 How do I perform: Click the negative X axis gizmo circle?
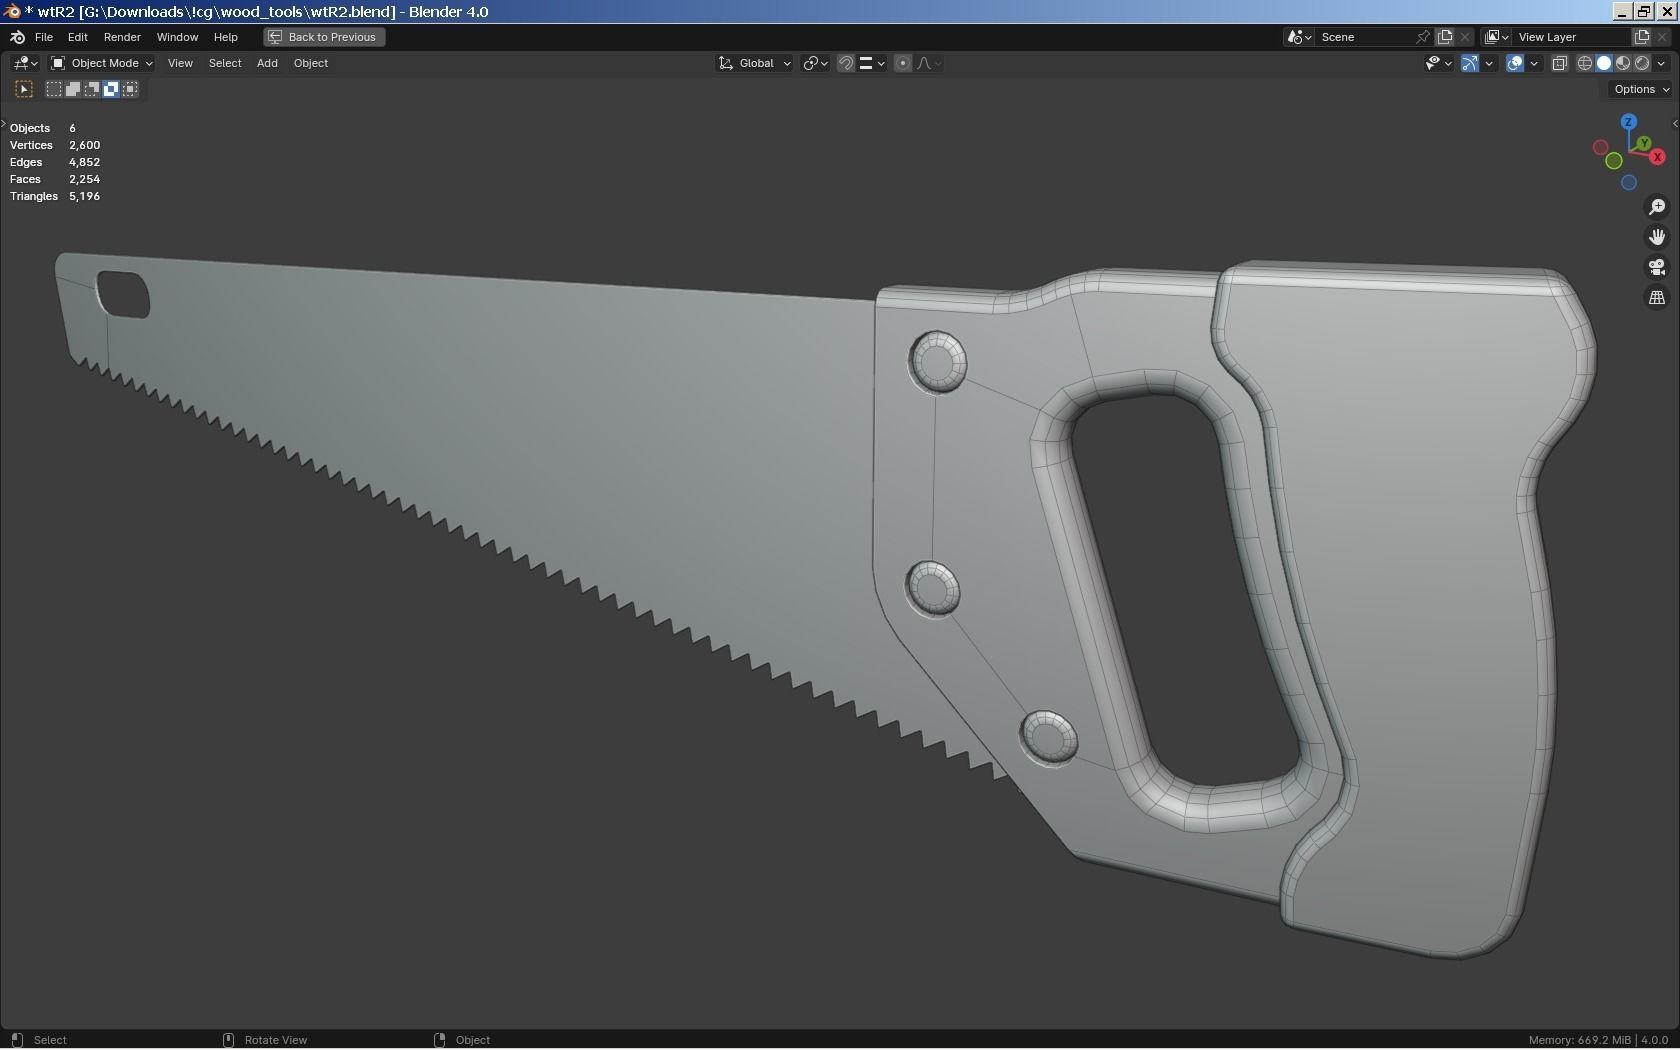pos(1600,148)
